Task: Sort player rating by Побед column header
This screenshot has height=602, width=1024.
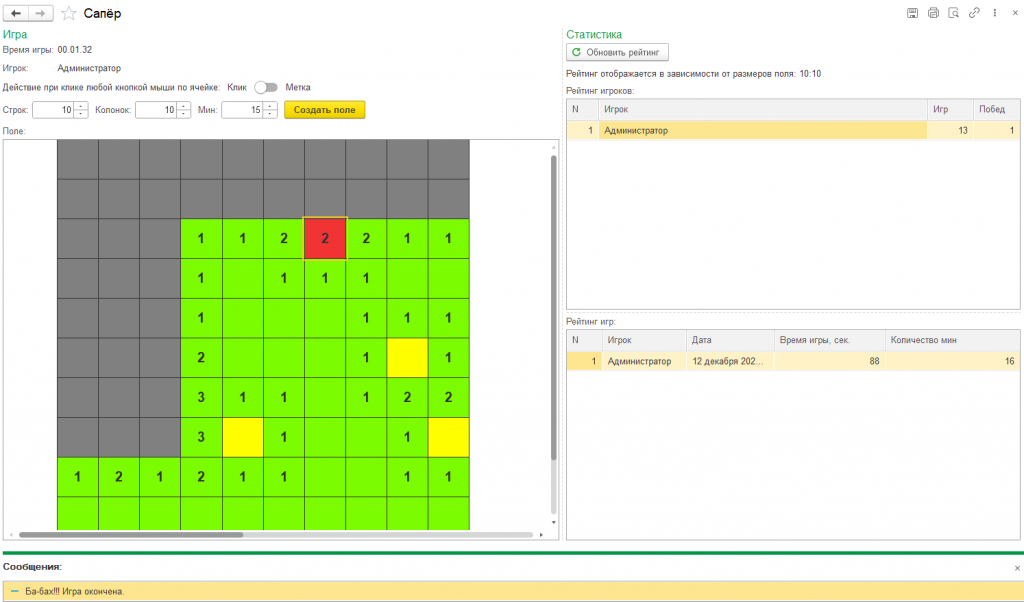Action: 997,109
